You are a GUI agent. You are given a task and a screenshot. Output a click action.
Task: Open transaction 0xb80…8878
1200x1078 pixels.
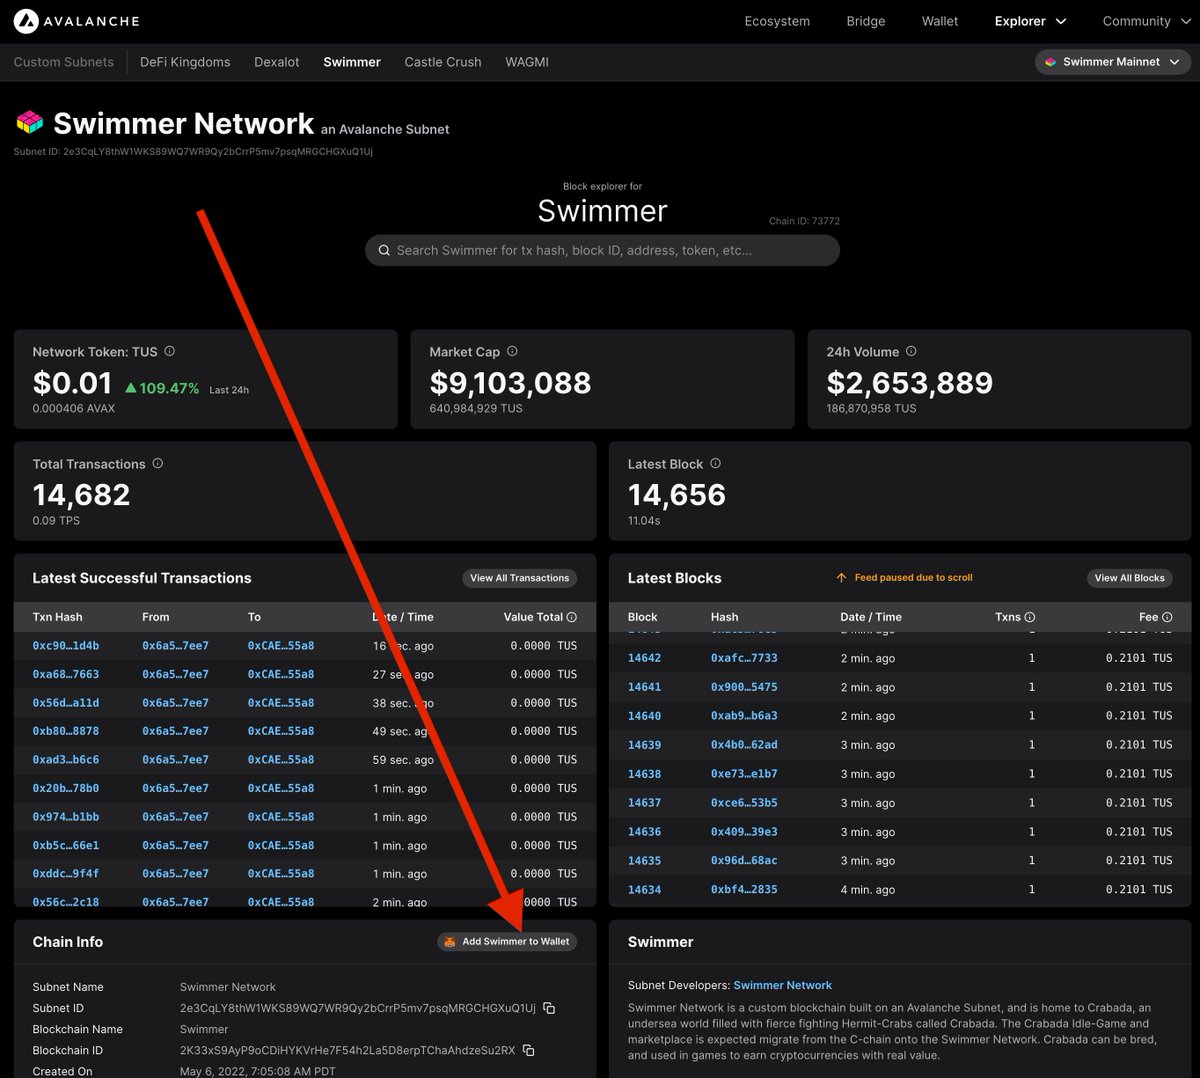(66, 731)
